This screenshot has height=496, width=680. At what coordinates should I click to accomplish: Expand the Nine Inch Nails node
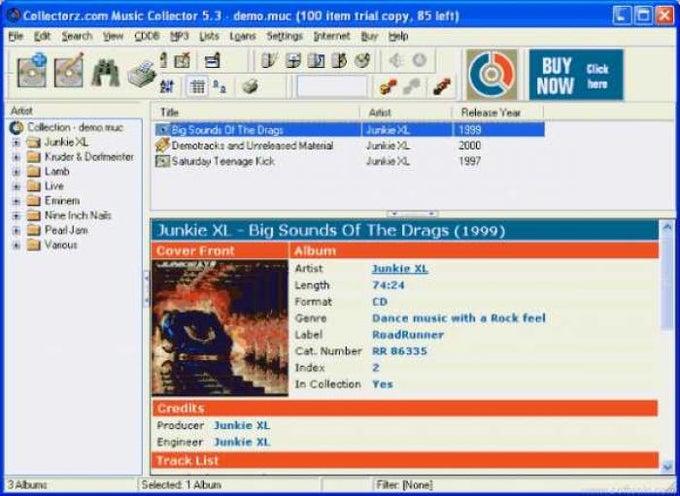[x=16, y=216]
